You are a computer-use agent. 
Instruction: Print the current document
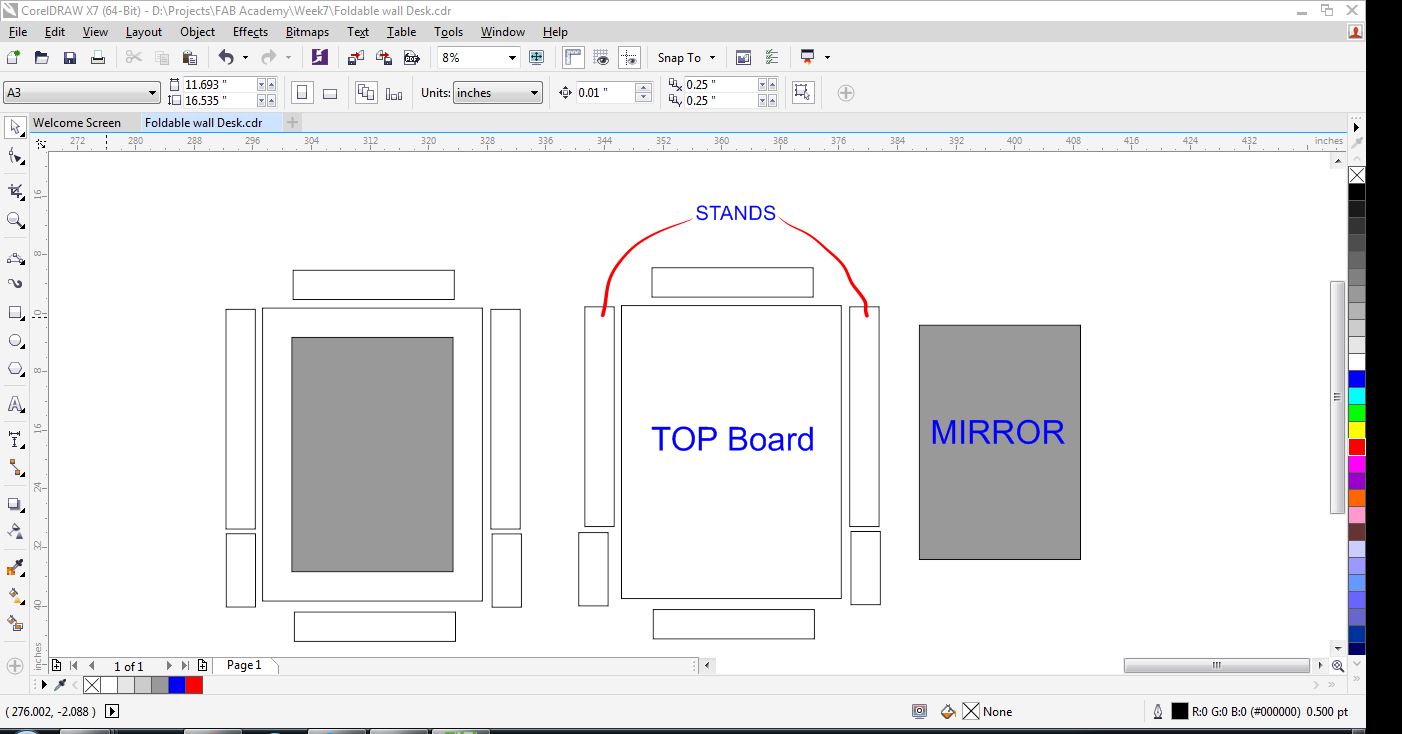(x=98, y=58)
